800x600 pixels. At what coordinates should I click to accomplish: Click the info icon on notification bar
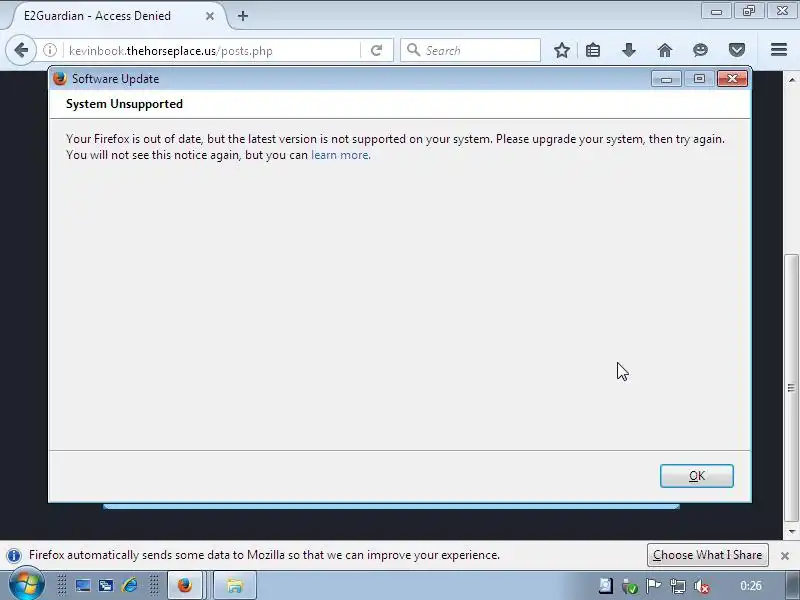(x=14, y=555)
